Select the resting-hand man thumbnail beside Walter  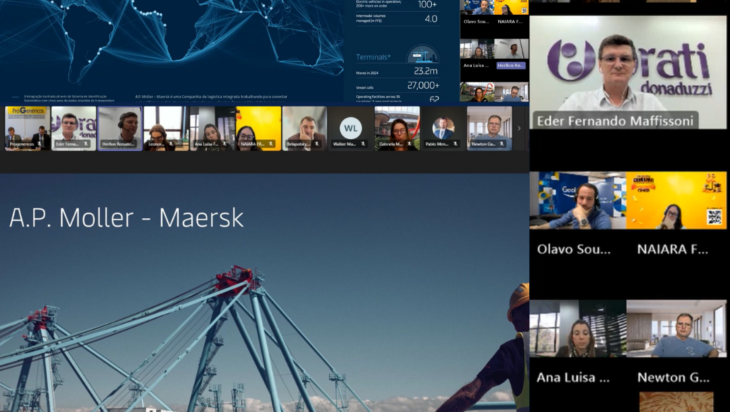click(304, 128)
